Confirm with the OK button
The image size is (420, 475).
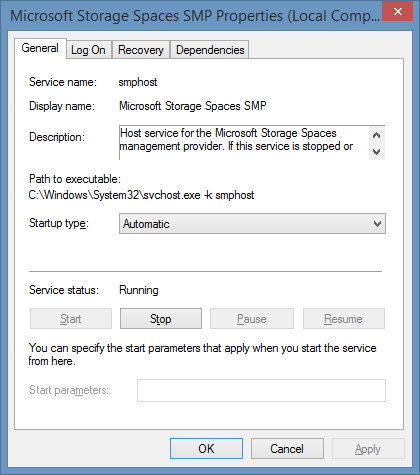(206, 449)
